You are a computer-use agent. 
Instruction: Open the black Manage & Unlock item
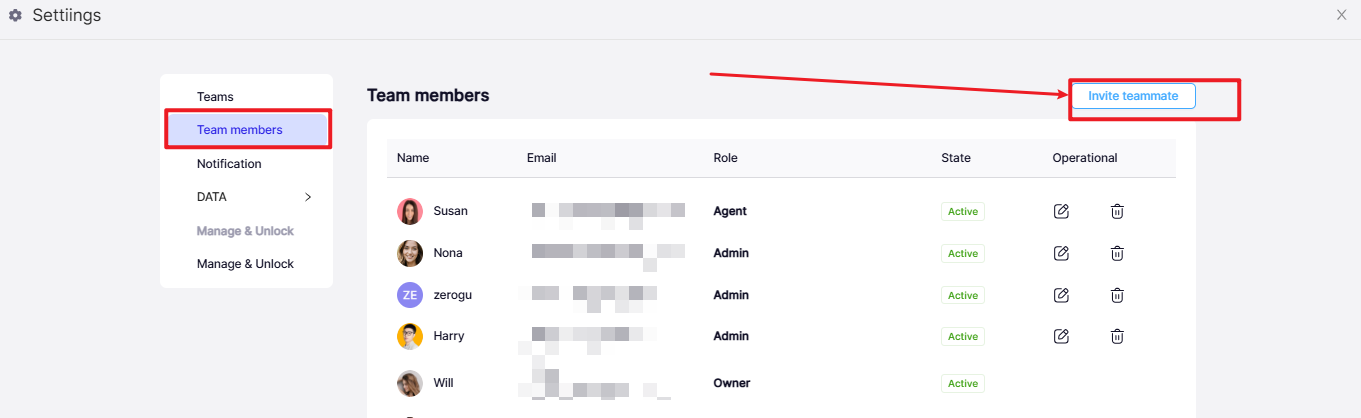coord(245,264)
